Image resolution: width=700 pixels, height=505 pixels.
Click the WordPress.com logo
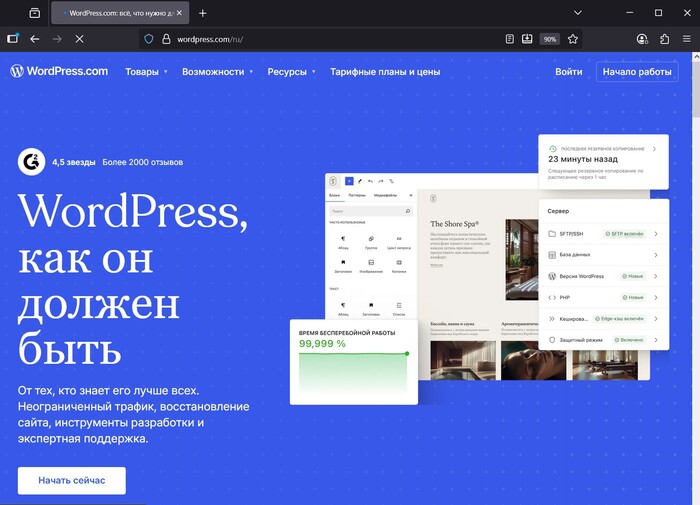coord(59,71)
